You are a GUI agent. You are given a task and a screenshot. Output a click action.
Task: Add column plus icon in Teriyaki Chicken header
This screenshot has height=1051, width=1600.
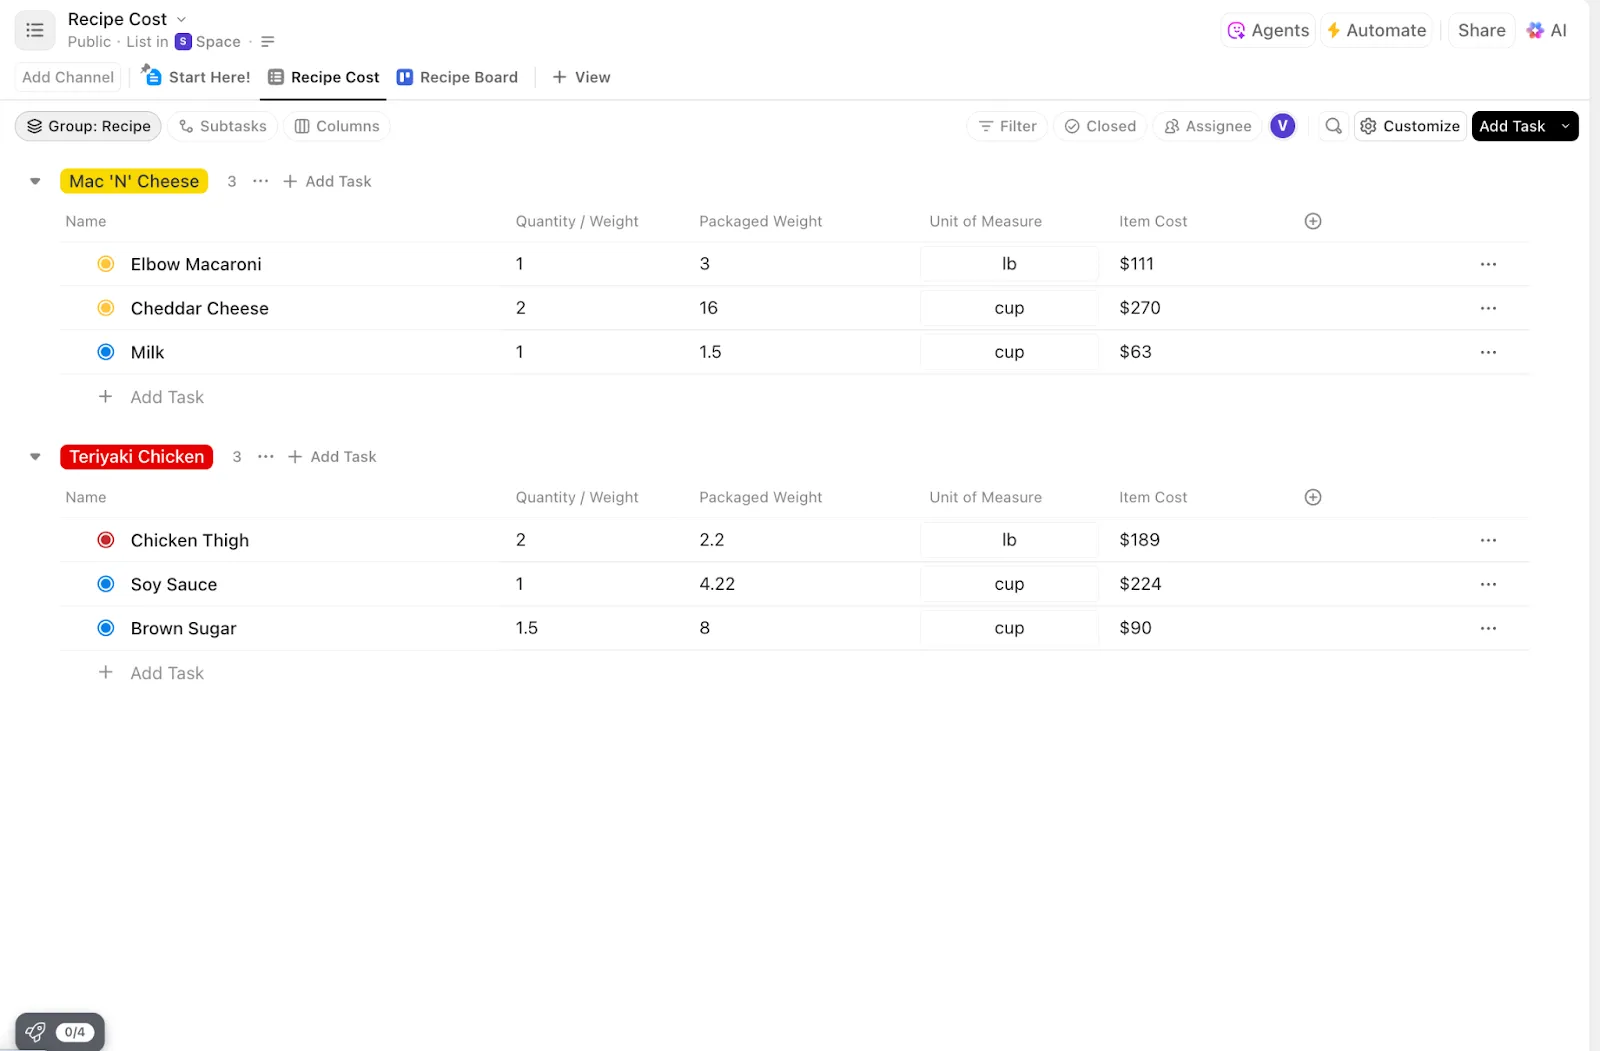click(1313, 497)
